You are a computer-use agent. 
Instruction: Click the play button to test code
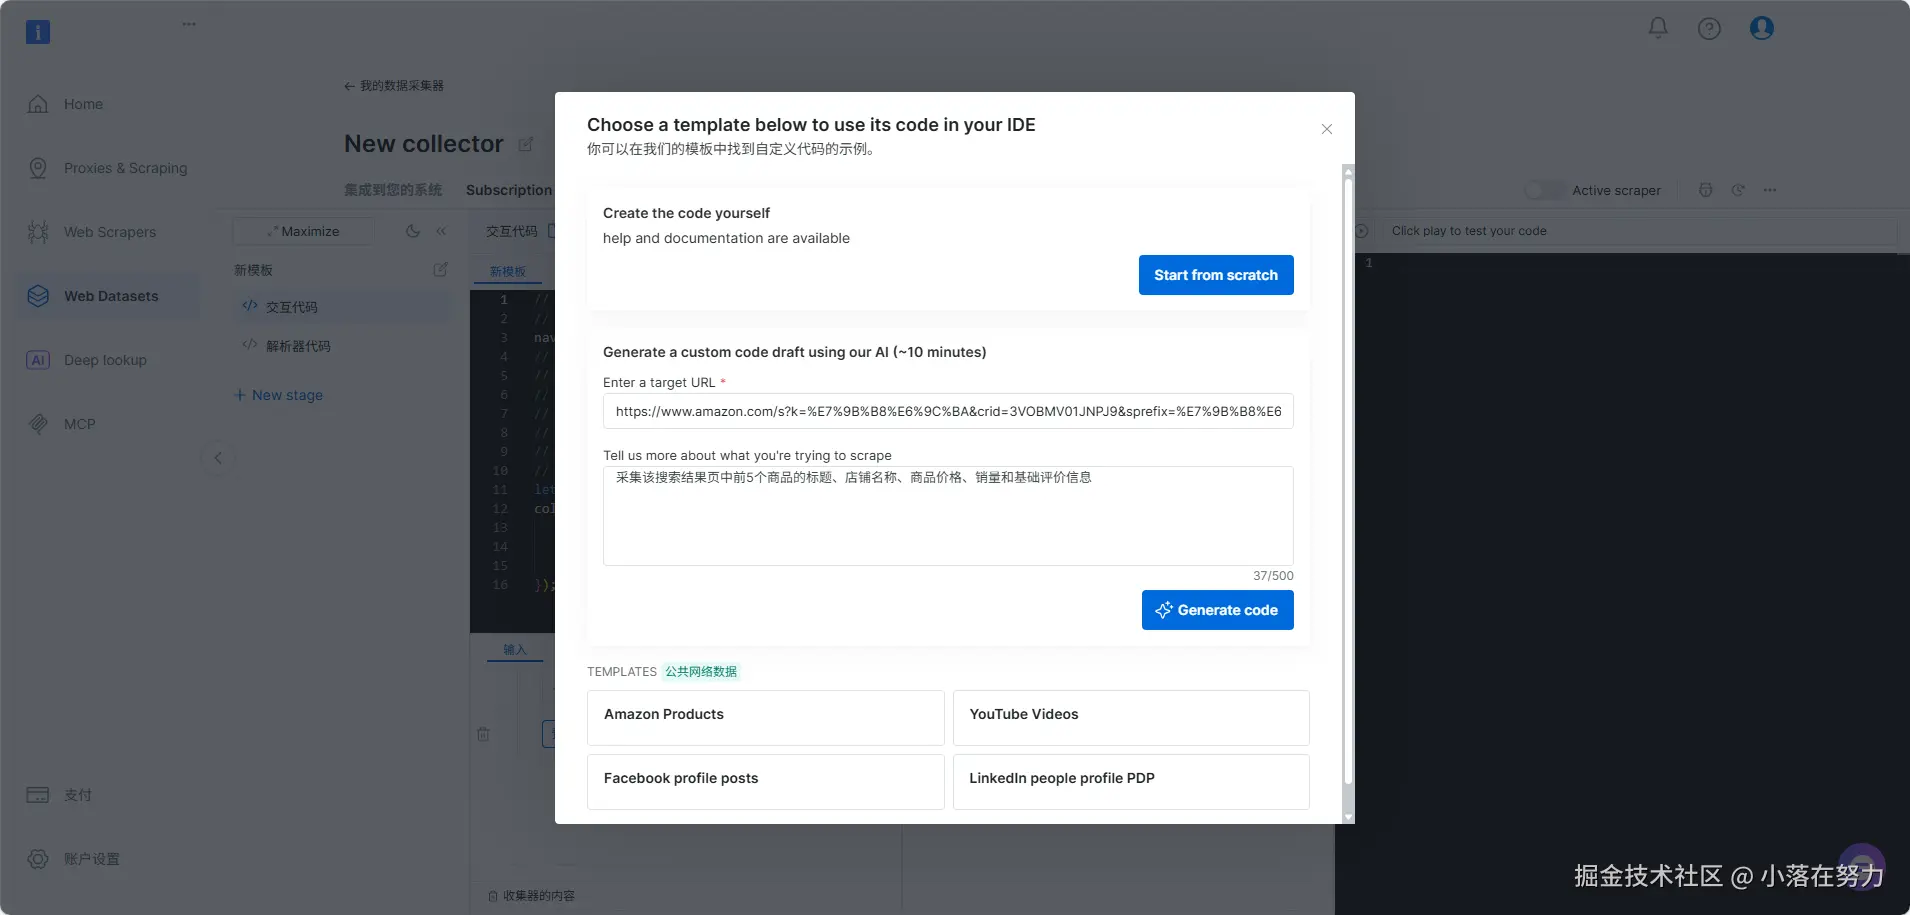pos(1362,231)
